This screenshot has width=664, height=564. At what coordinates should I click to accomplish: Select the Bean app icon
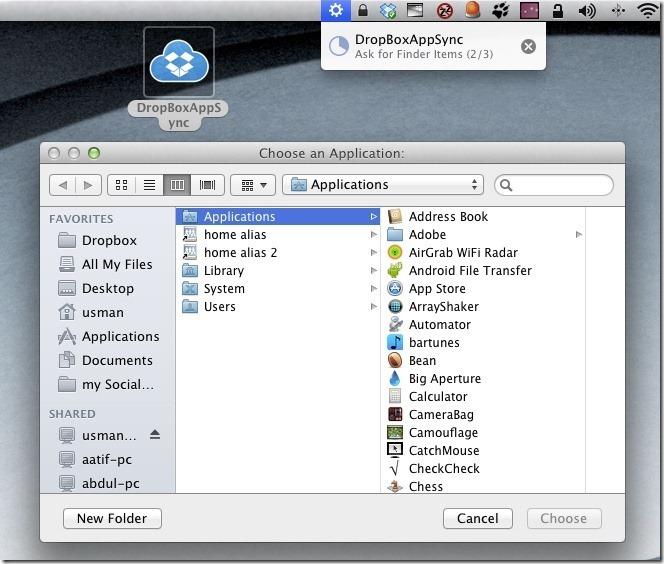(x=395, y=360)
